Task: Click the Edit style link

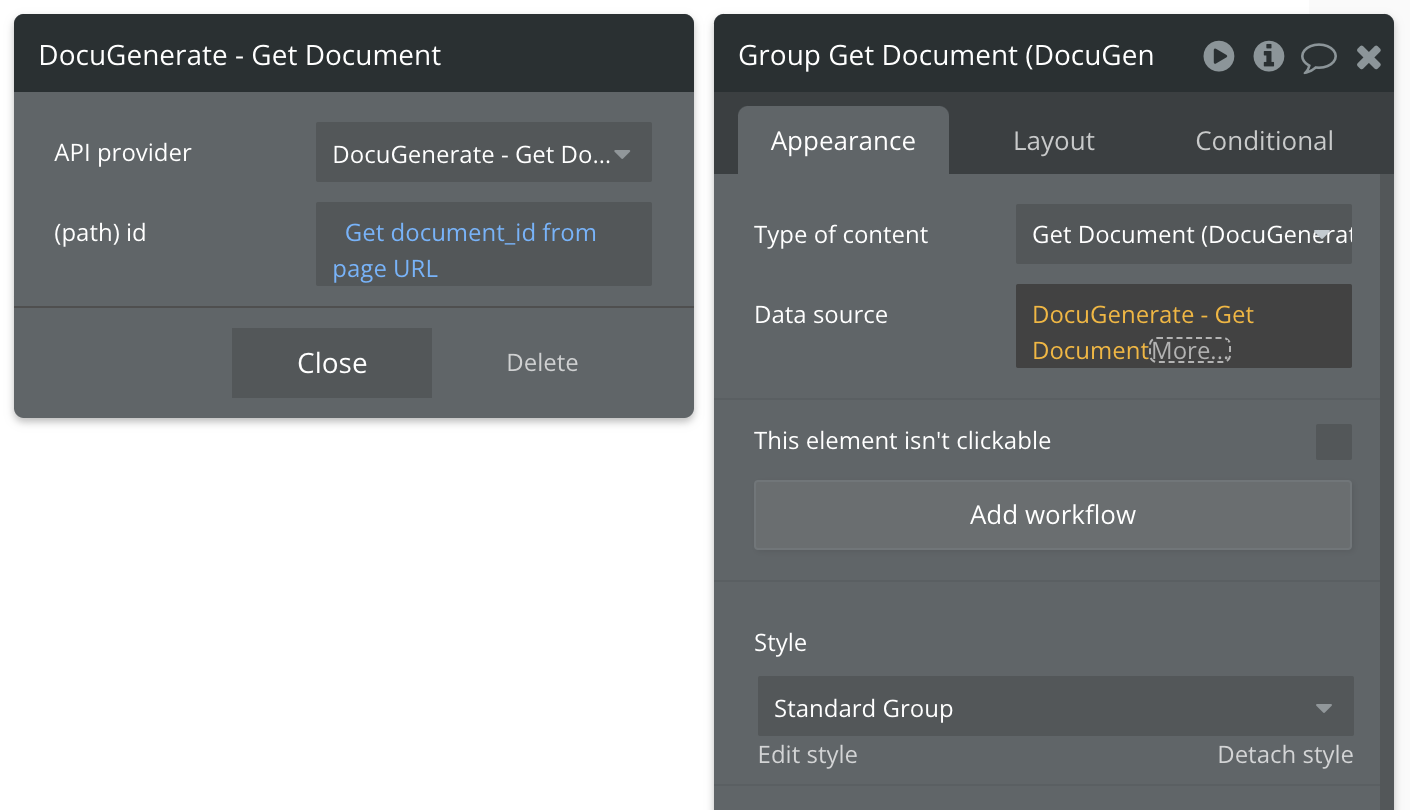Action: pyautogui.click(x=808, y=755)
